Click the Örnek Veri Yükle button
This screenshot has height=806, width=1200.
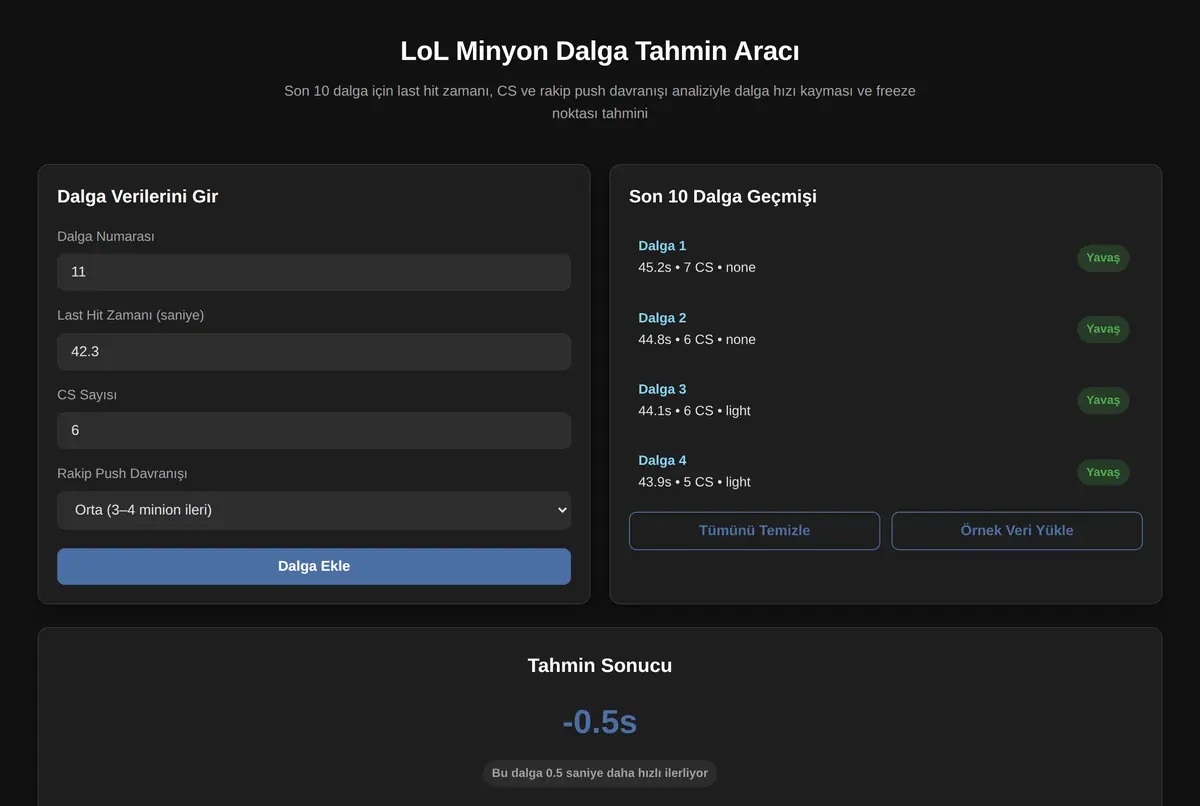[1017, 531]
